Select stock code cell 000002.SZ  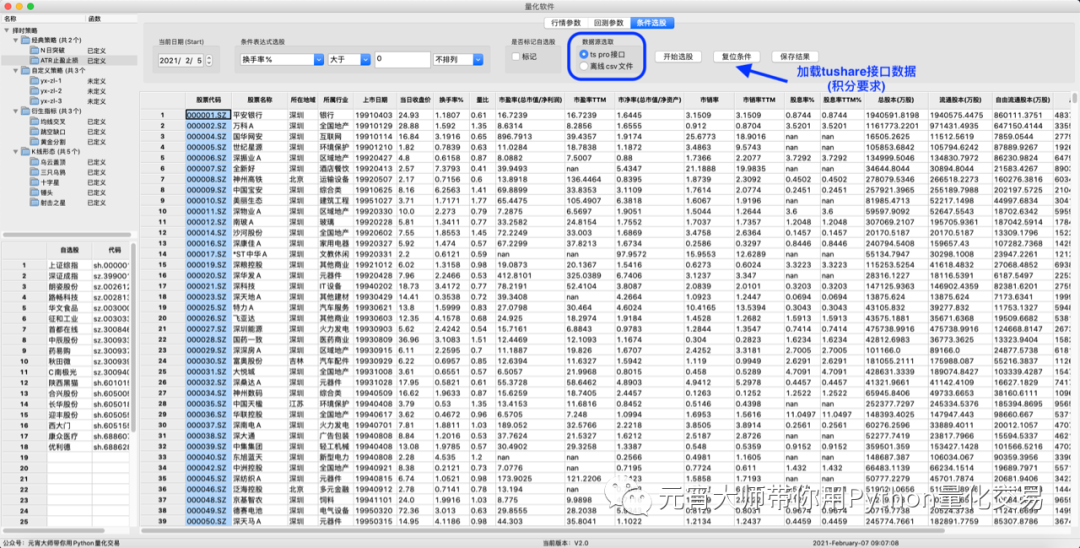coord(208,126)
